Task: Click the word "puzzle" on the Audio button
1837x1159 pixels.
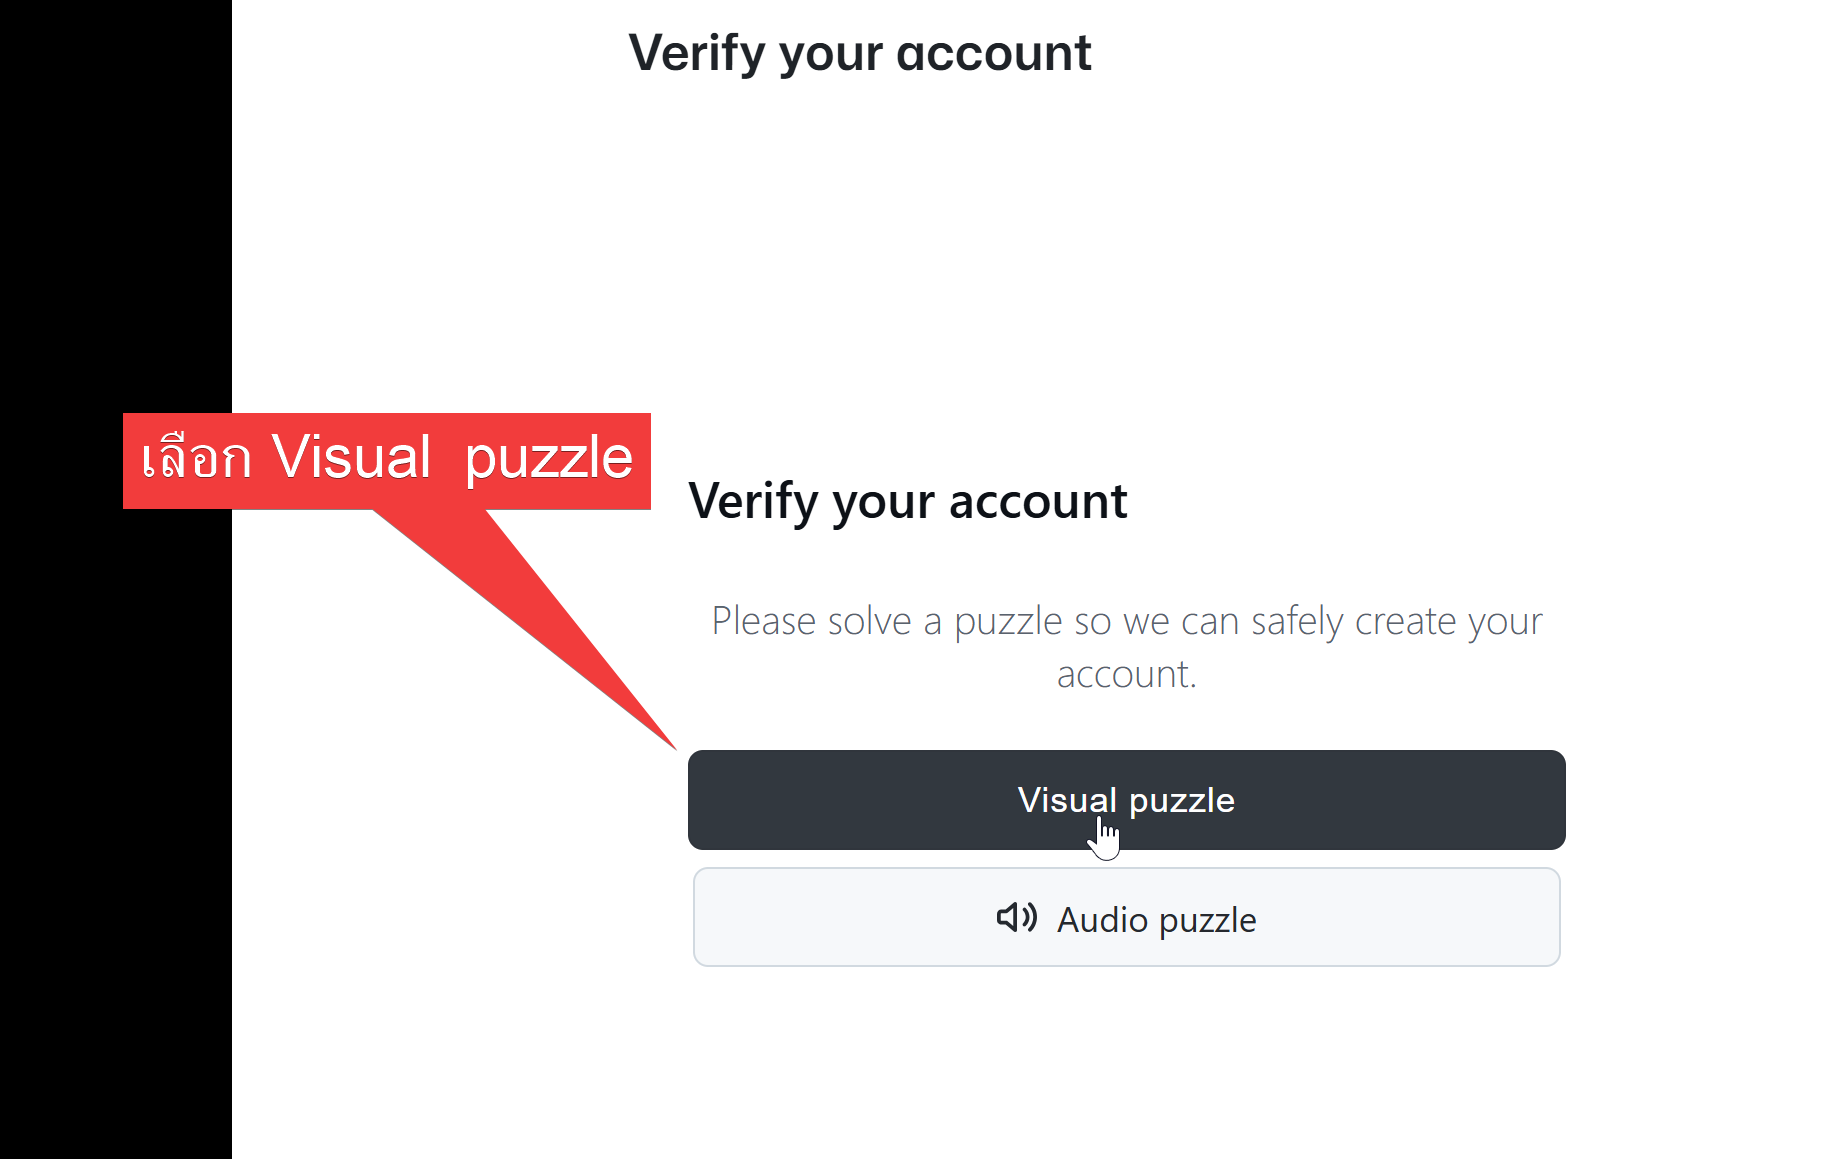Action: 1207,920
